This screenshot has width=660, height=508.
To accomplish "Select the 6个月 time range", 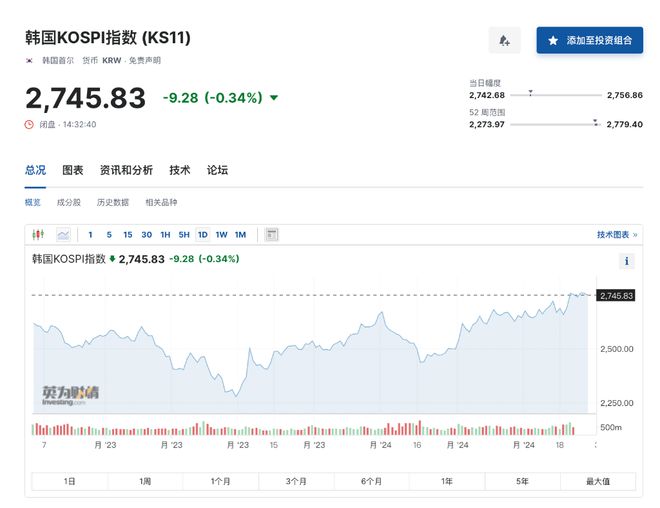I will click(371, 481).
